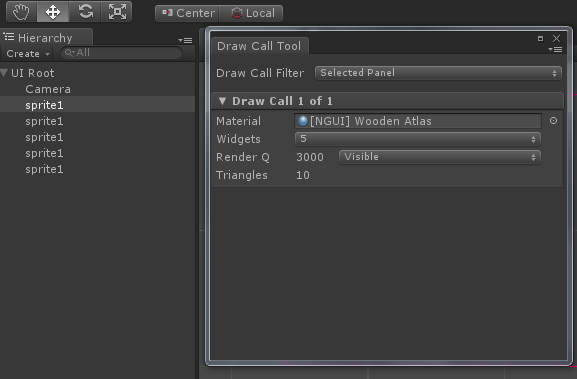The width and height of the screenshot is (577, 379).
Task: Select the Camera object in Hierarchy
Action: [48, 89]
